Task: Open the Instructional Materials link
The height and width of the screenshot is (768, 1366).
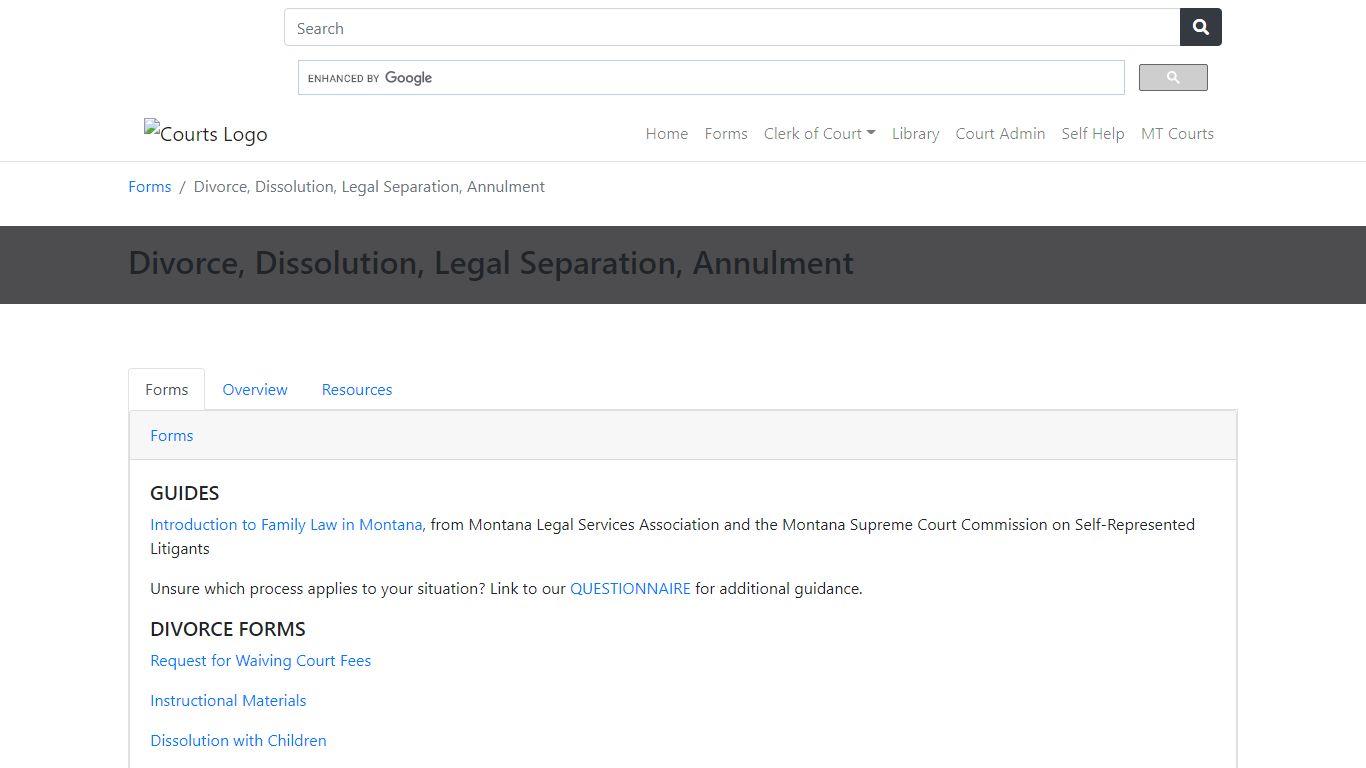Action: click(228, 700)
